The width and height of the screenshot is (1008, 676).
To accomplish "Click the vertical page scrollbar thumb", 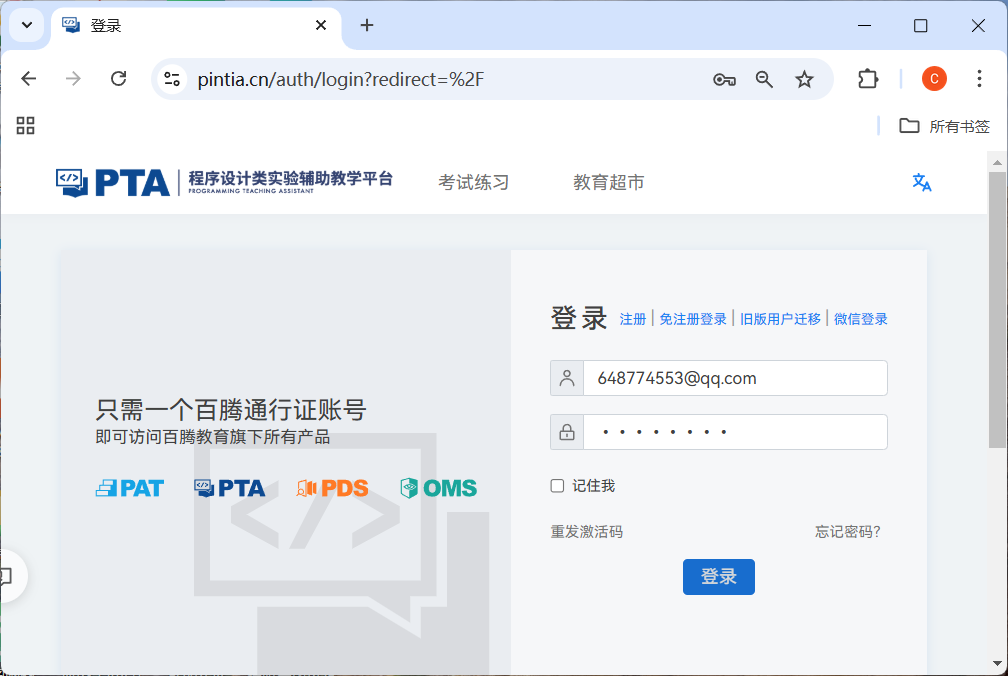I will coord(997,309).
